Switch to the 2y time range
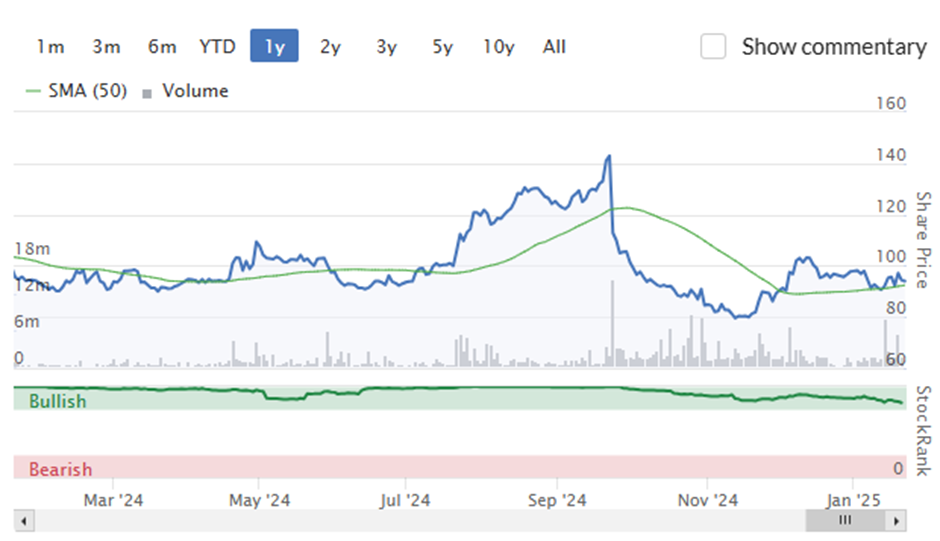The width and height of the screenshot is (940, 541). (x=330, y=46)
